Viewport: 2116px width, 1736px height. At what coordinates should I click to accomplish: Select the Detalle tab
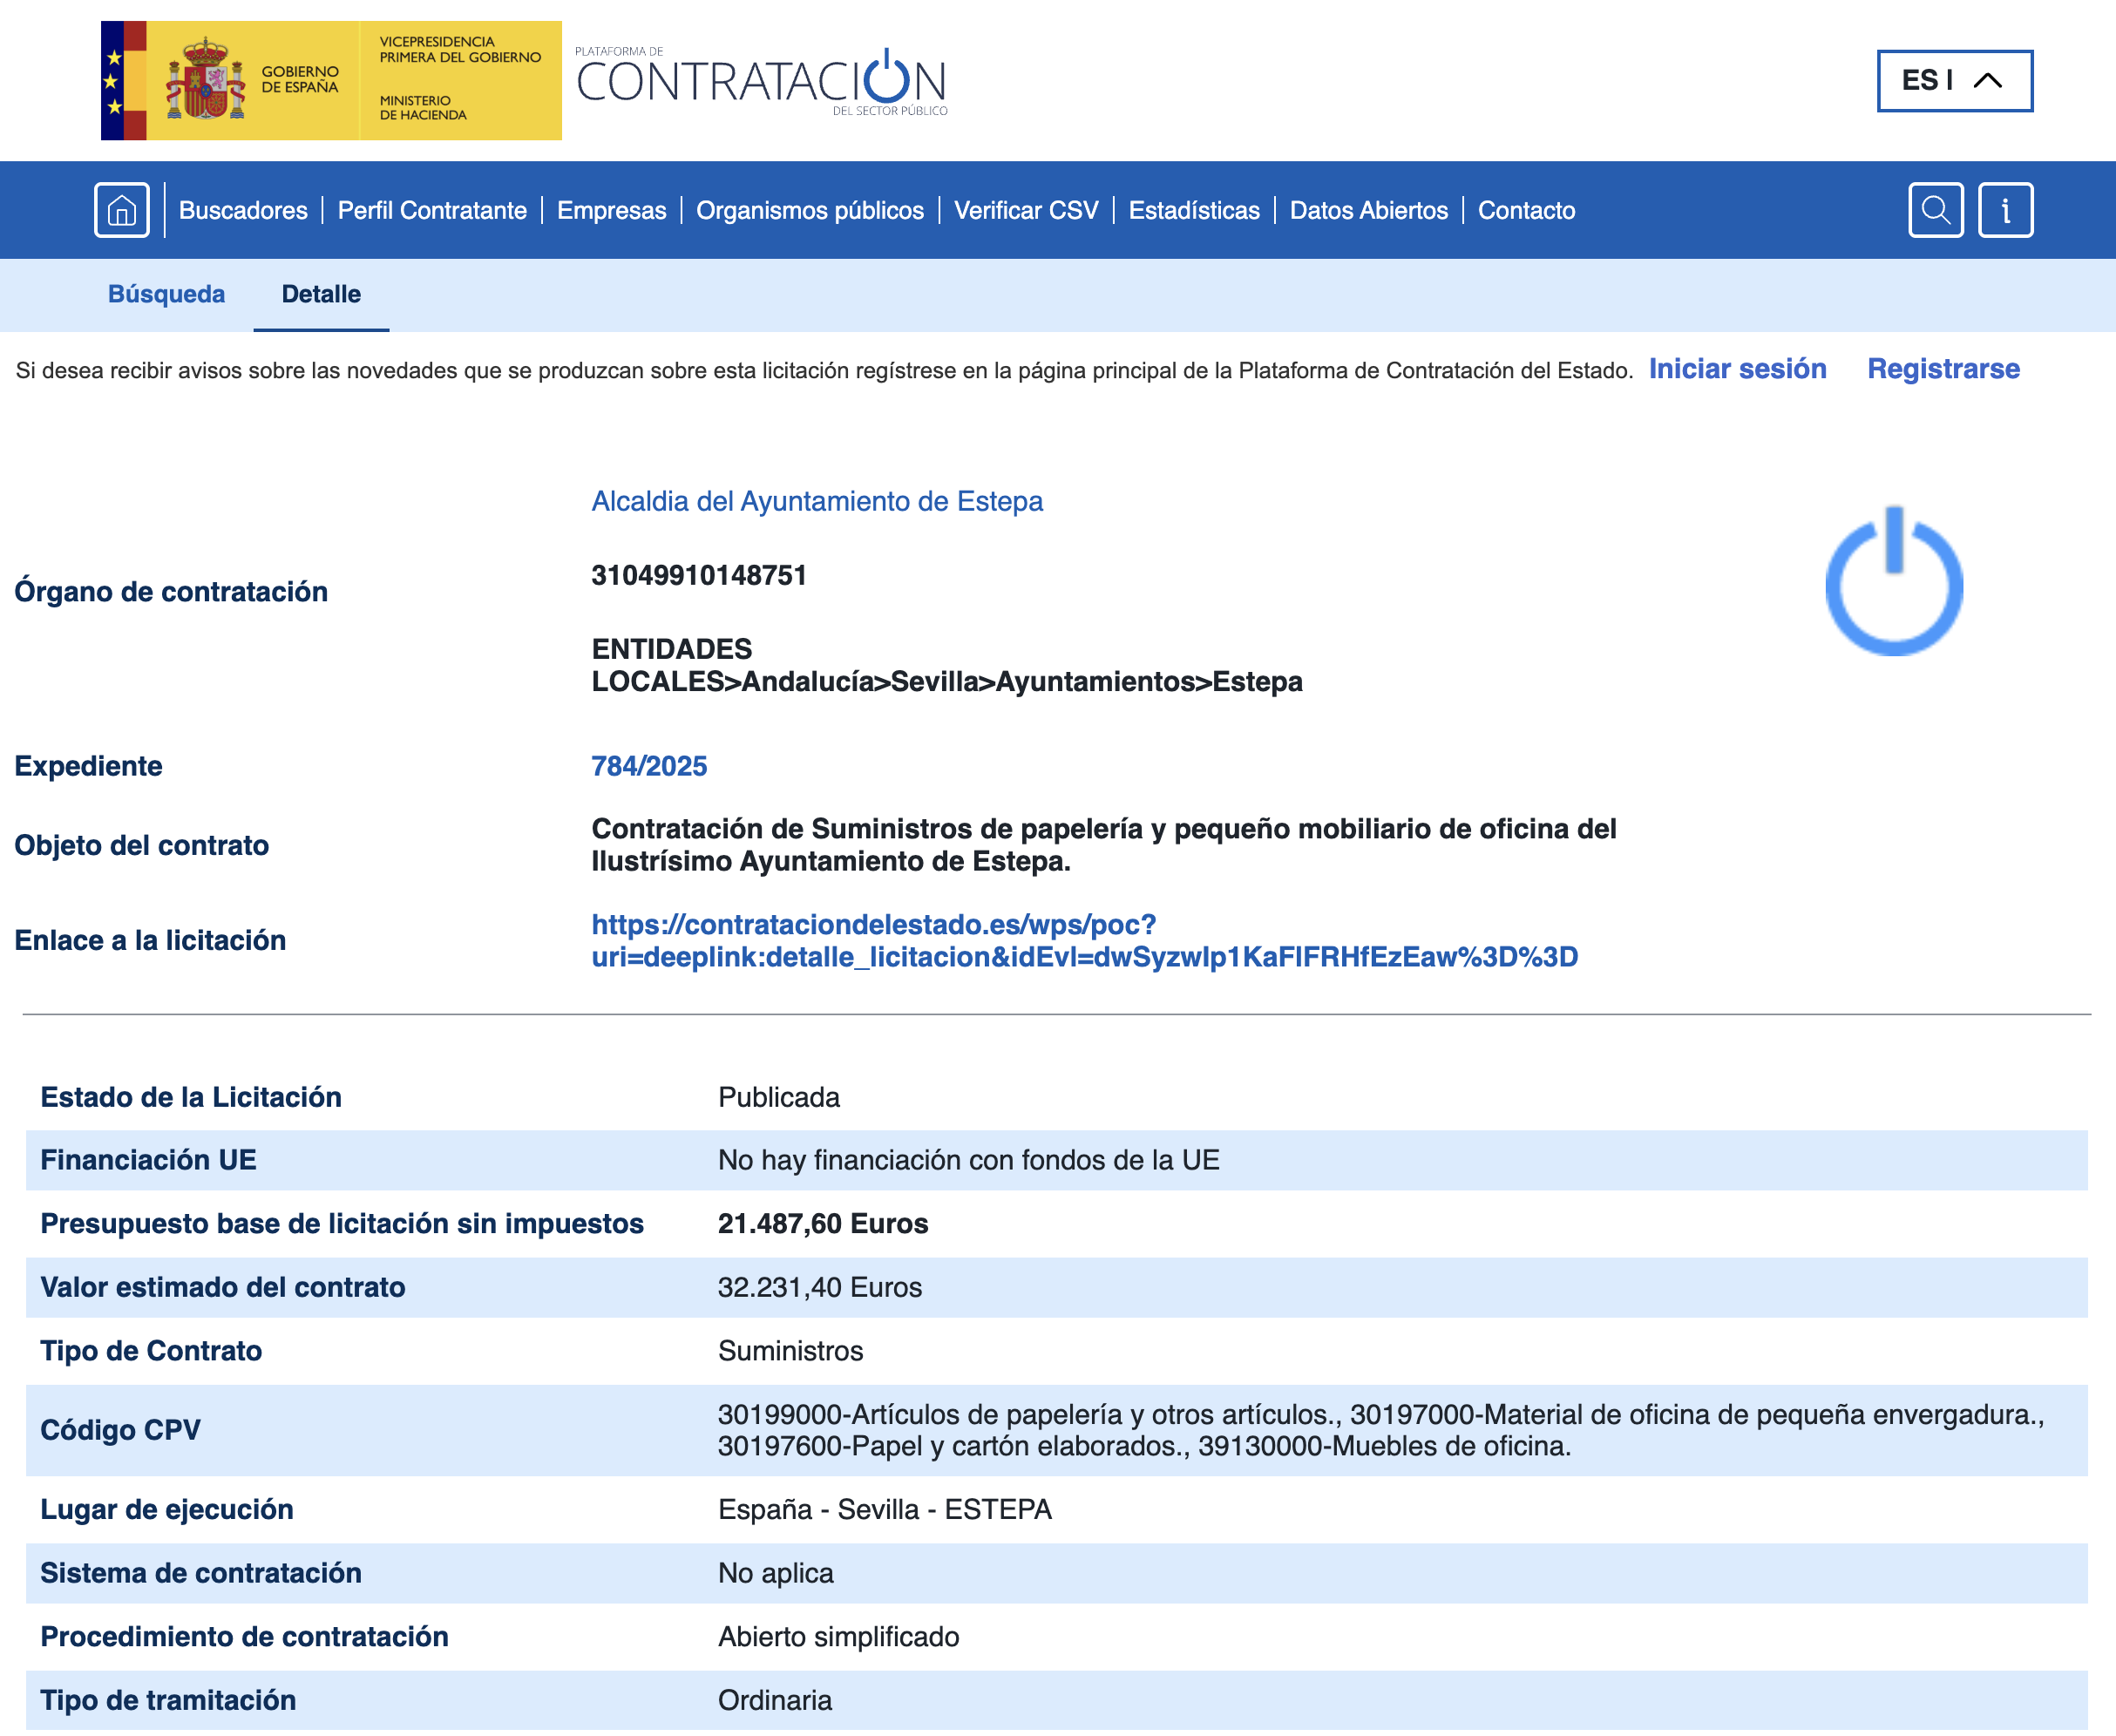click(320, 294)
